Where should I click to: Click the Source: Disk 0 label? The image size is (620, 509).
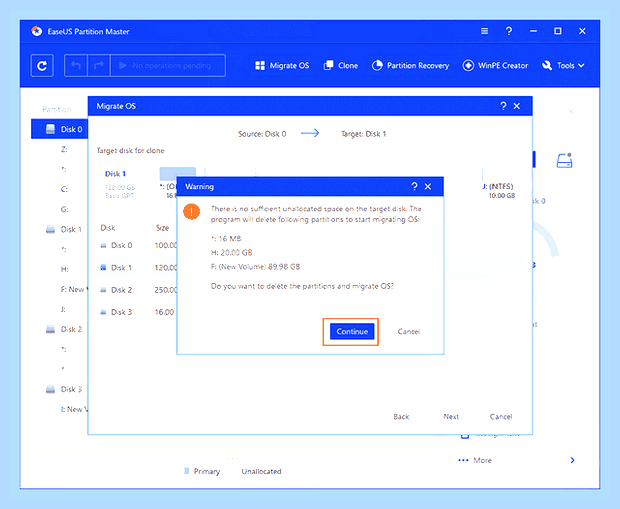pos(262,134)
